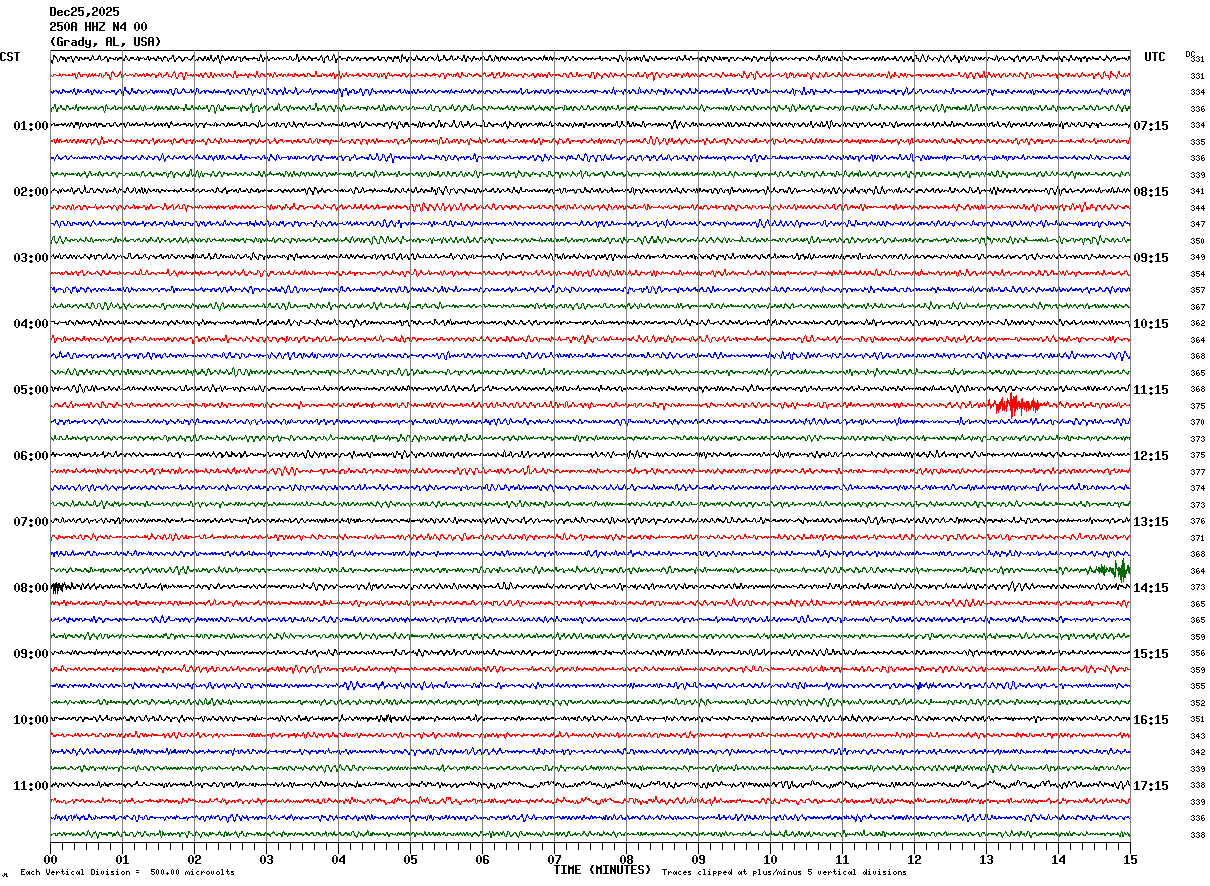The width and height of the screenshot is (1210, 886).
Task: Select the 01:00 CST time label
Action: click(31, 126)
